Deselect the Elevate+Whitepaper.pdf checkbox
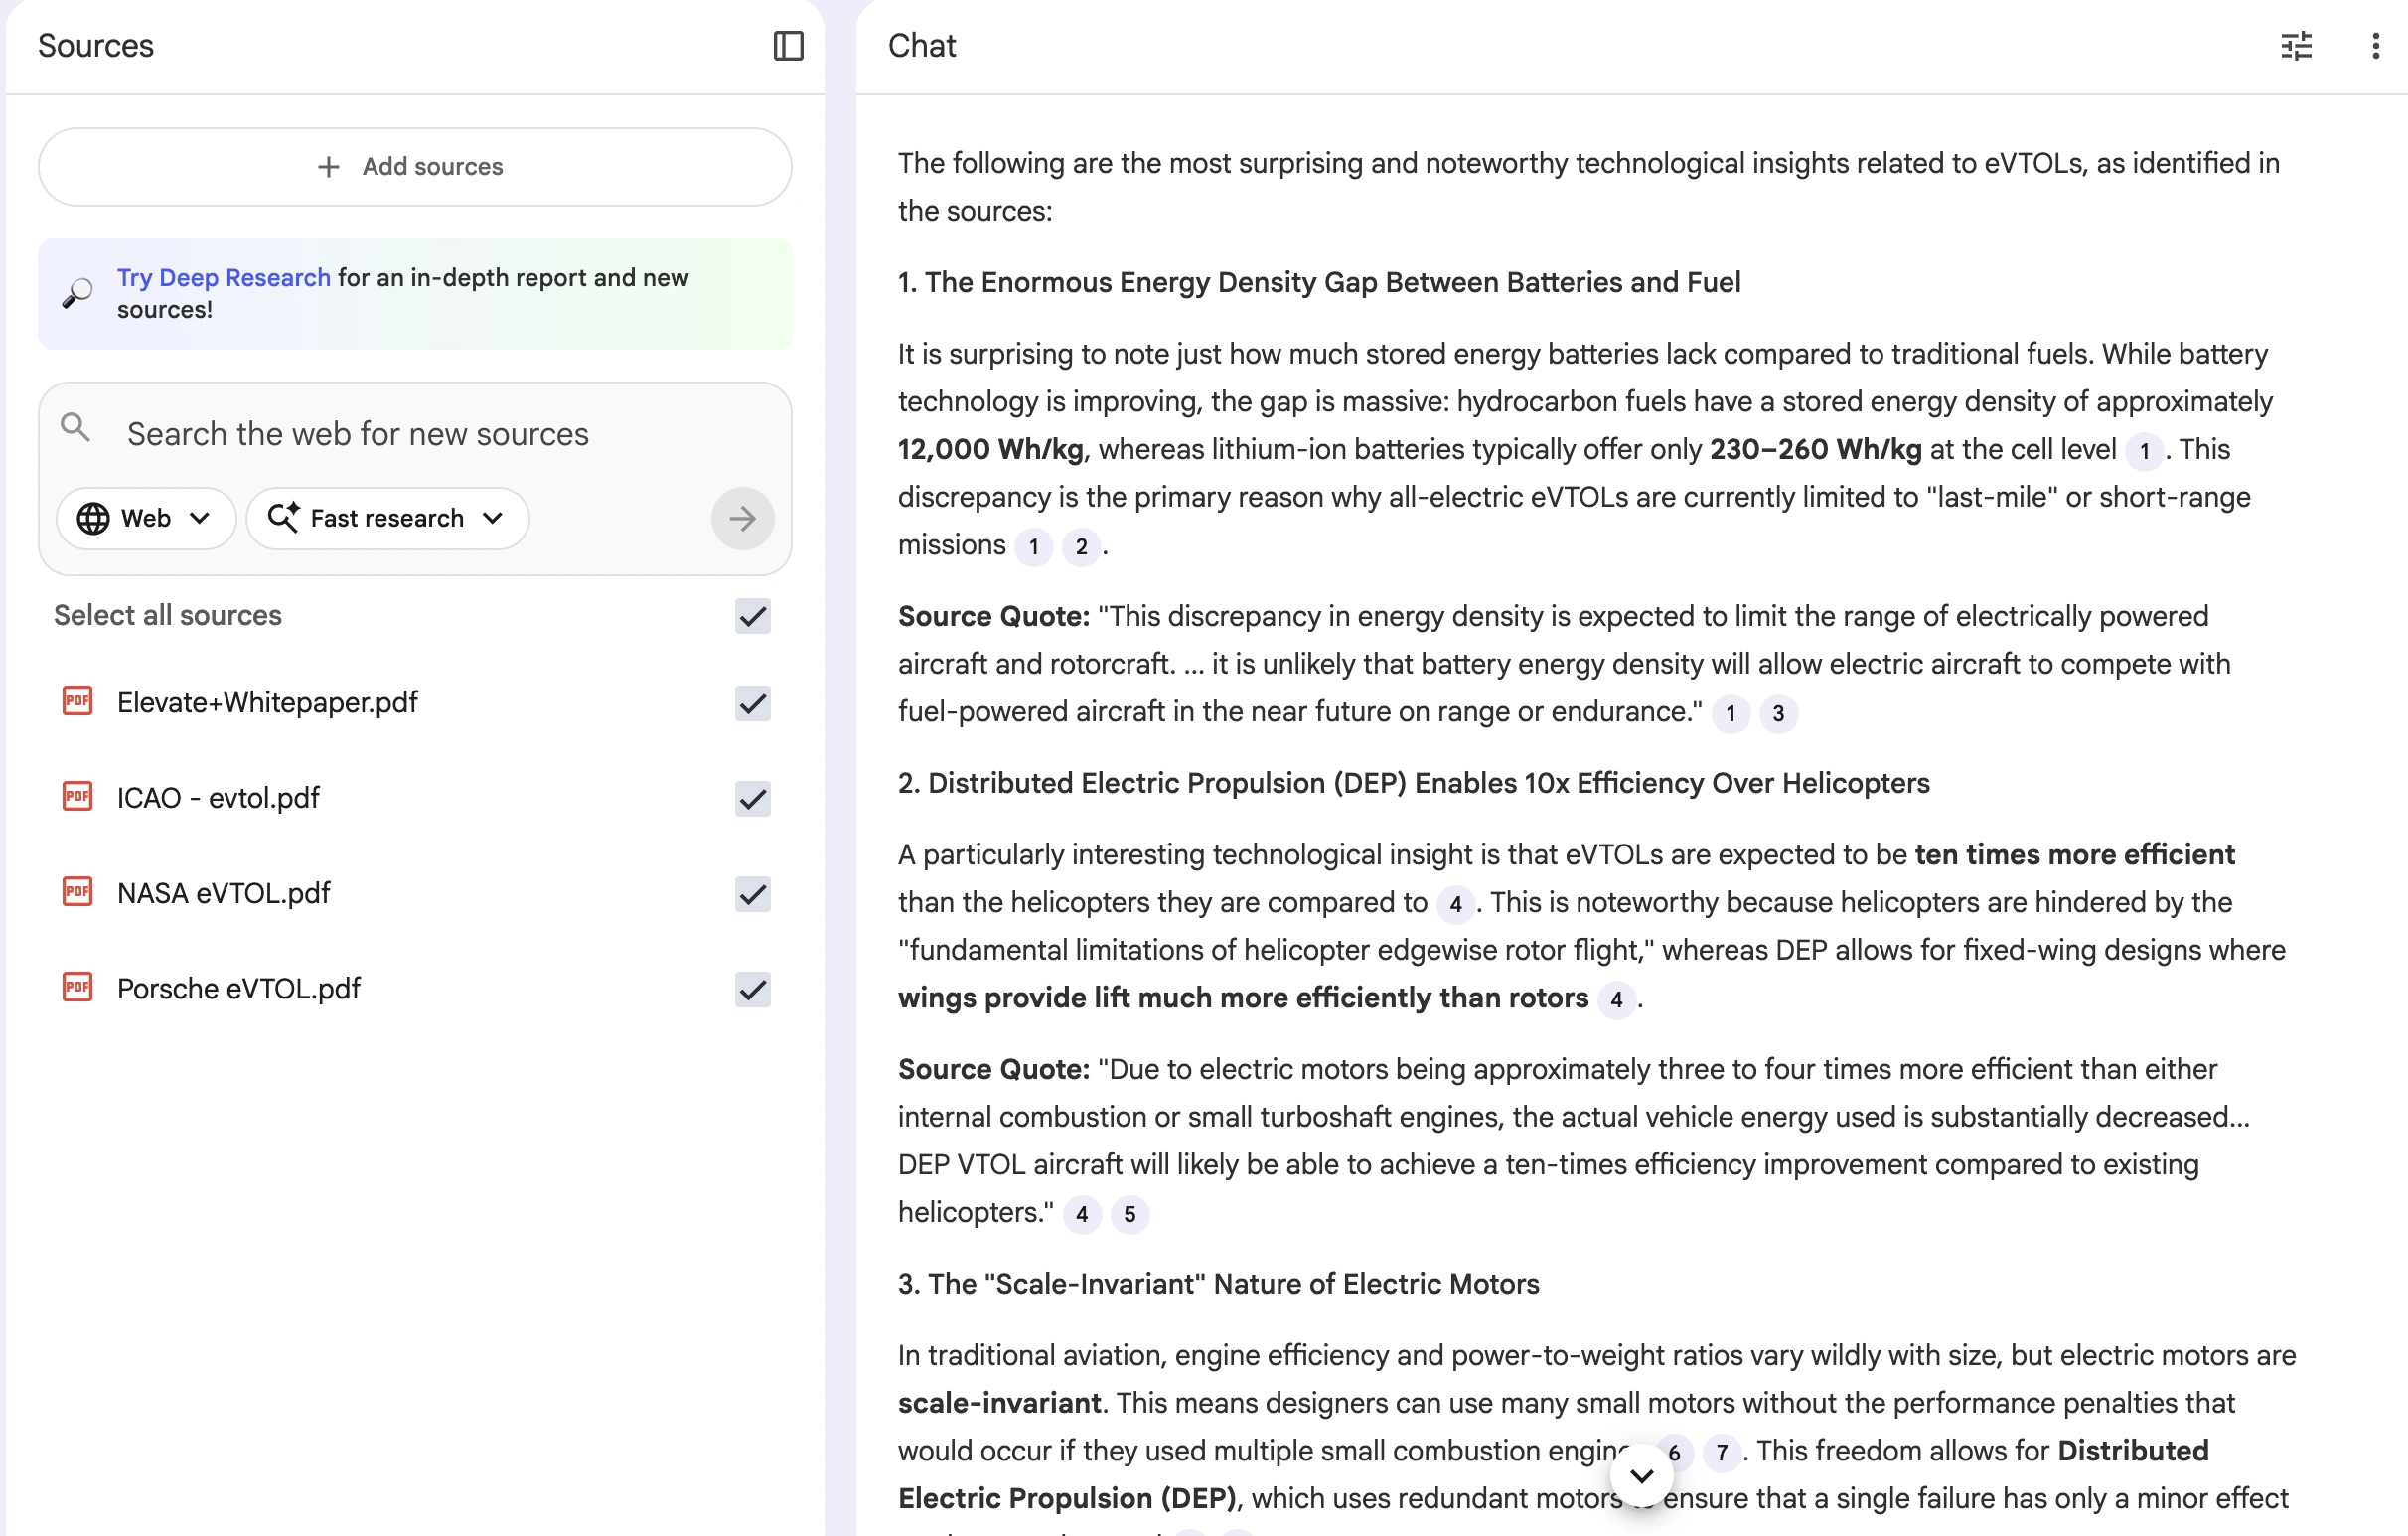Image resolution: width=2408 pixels, height=1536 pixels. pos(752,703)
